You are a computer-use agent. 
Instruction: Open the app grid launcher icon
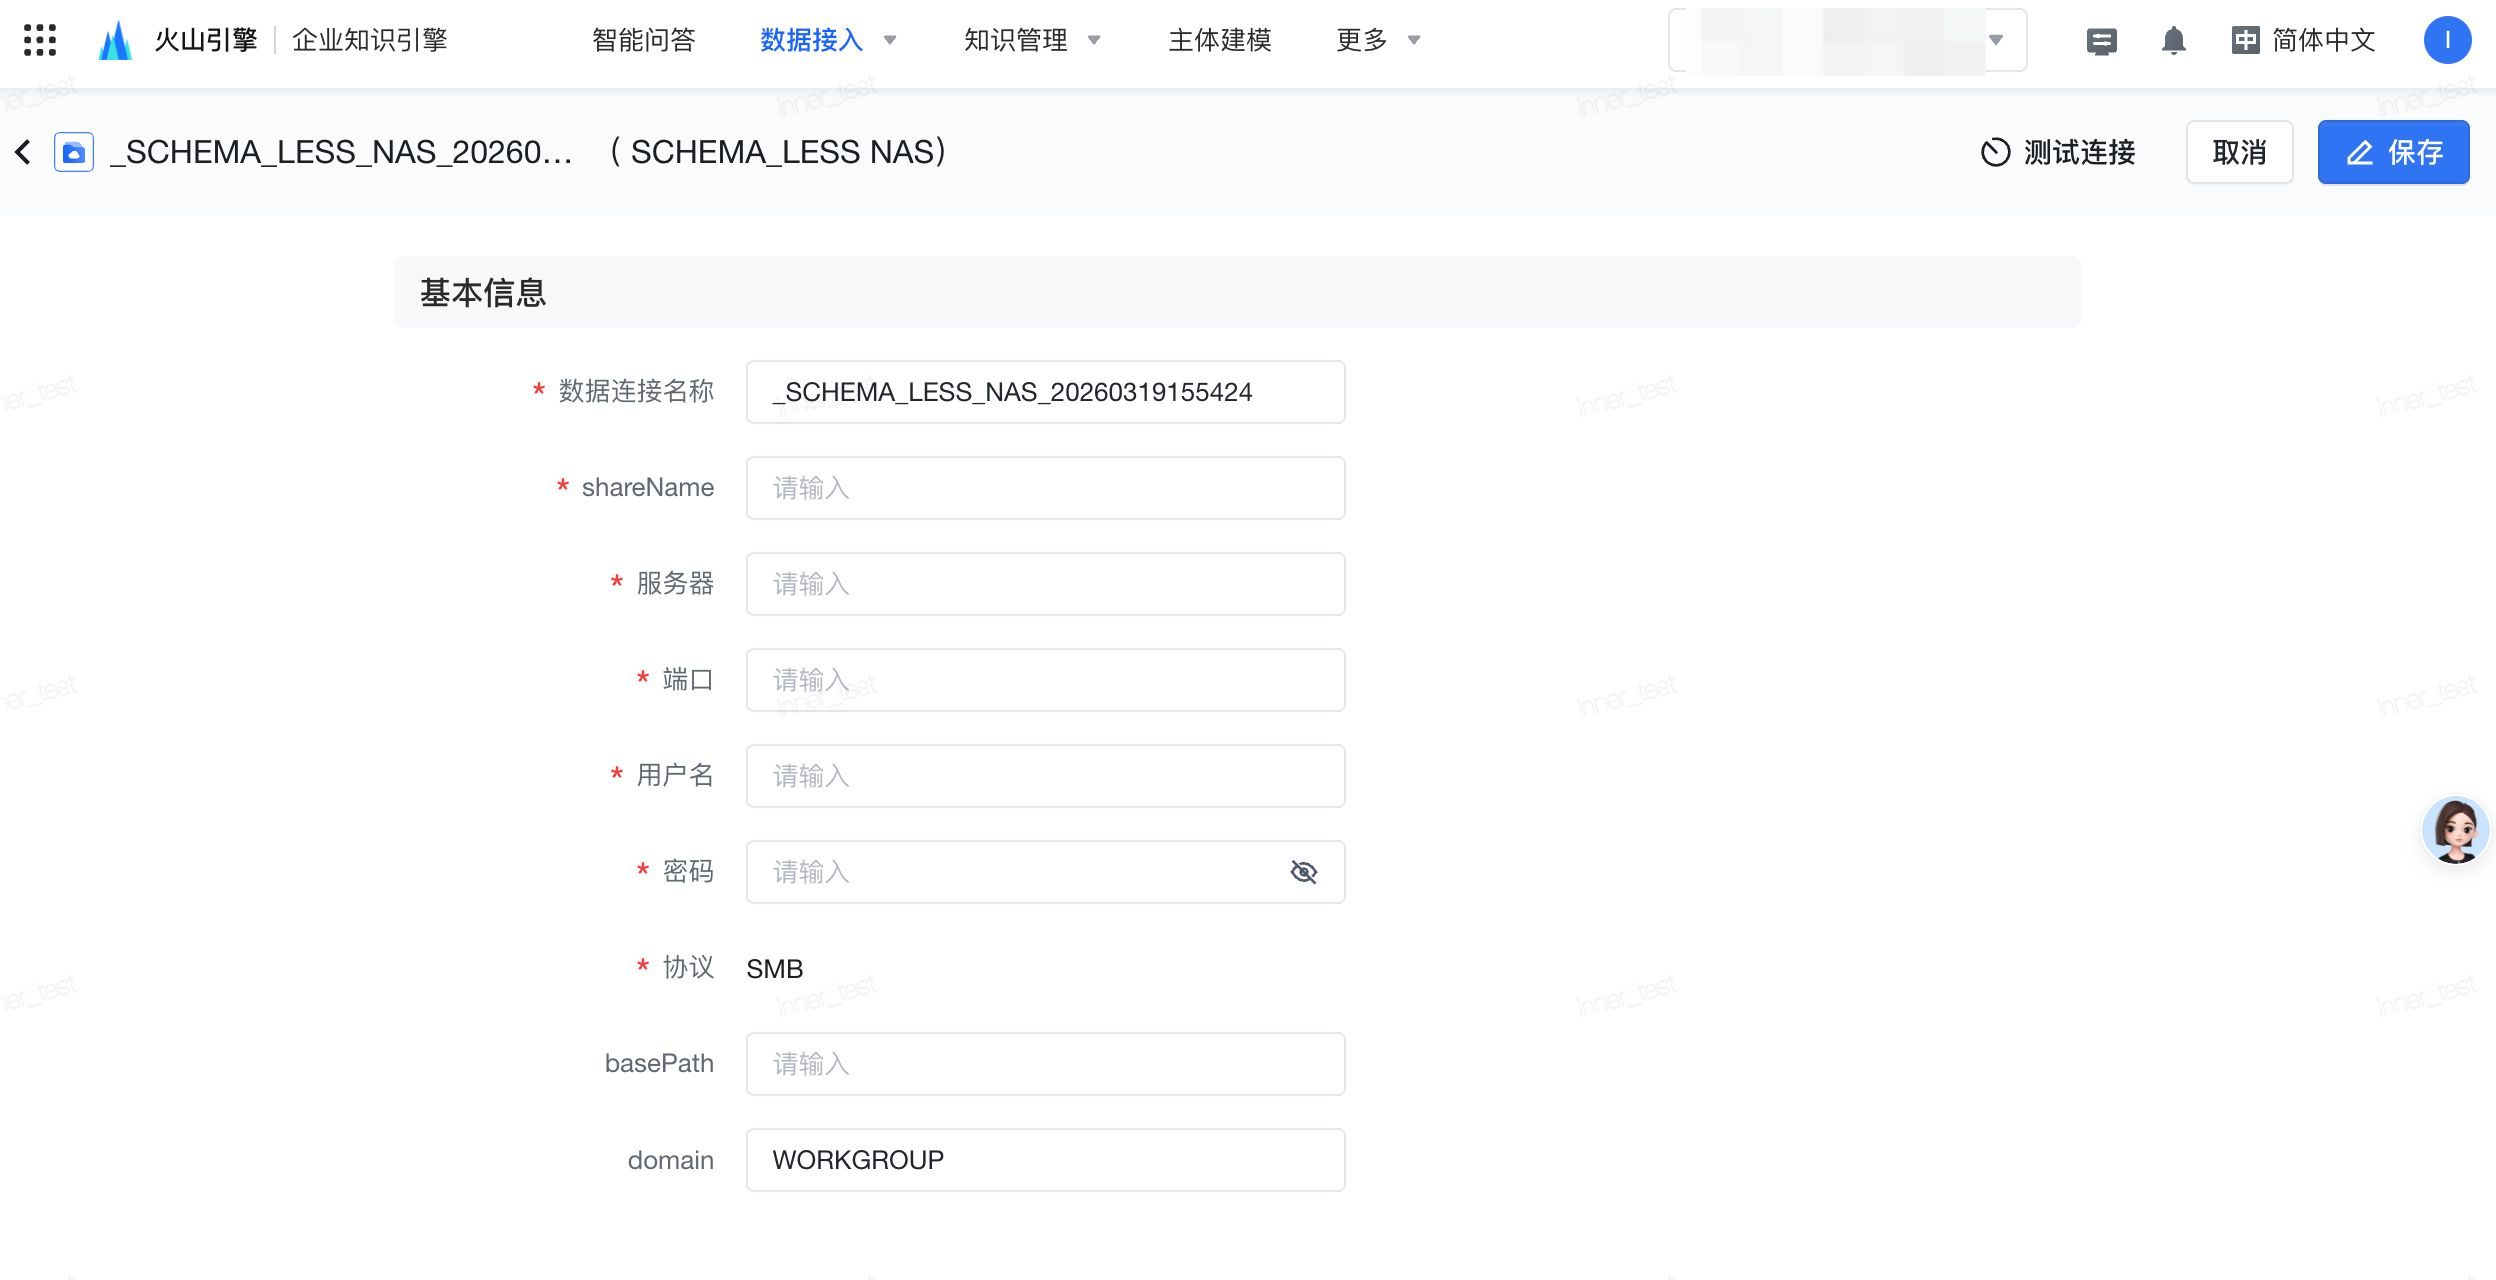(40, 40)
